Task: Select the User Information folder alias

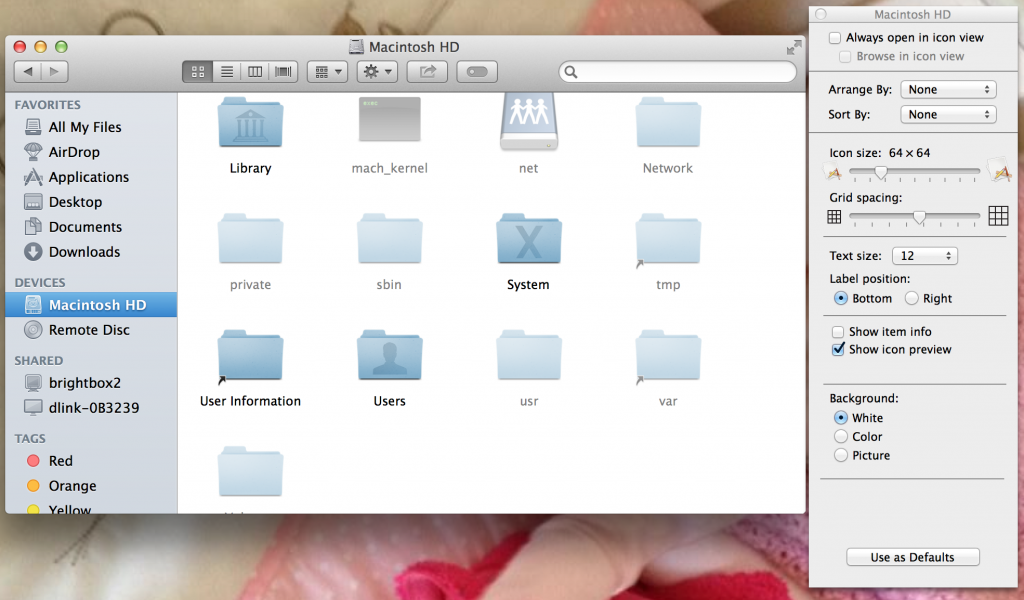Action: tap(250, 356)
